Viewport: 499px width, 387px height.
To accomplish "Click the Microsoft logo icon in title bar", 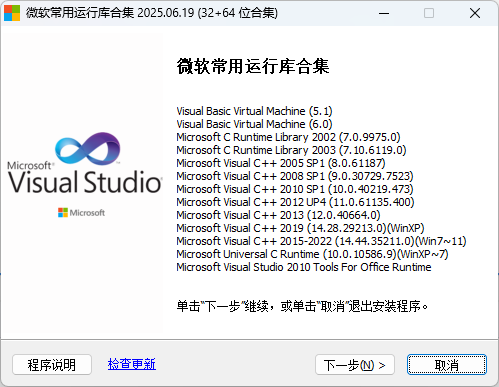I will click(12, 13).
